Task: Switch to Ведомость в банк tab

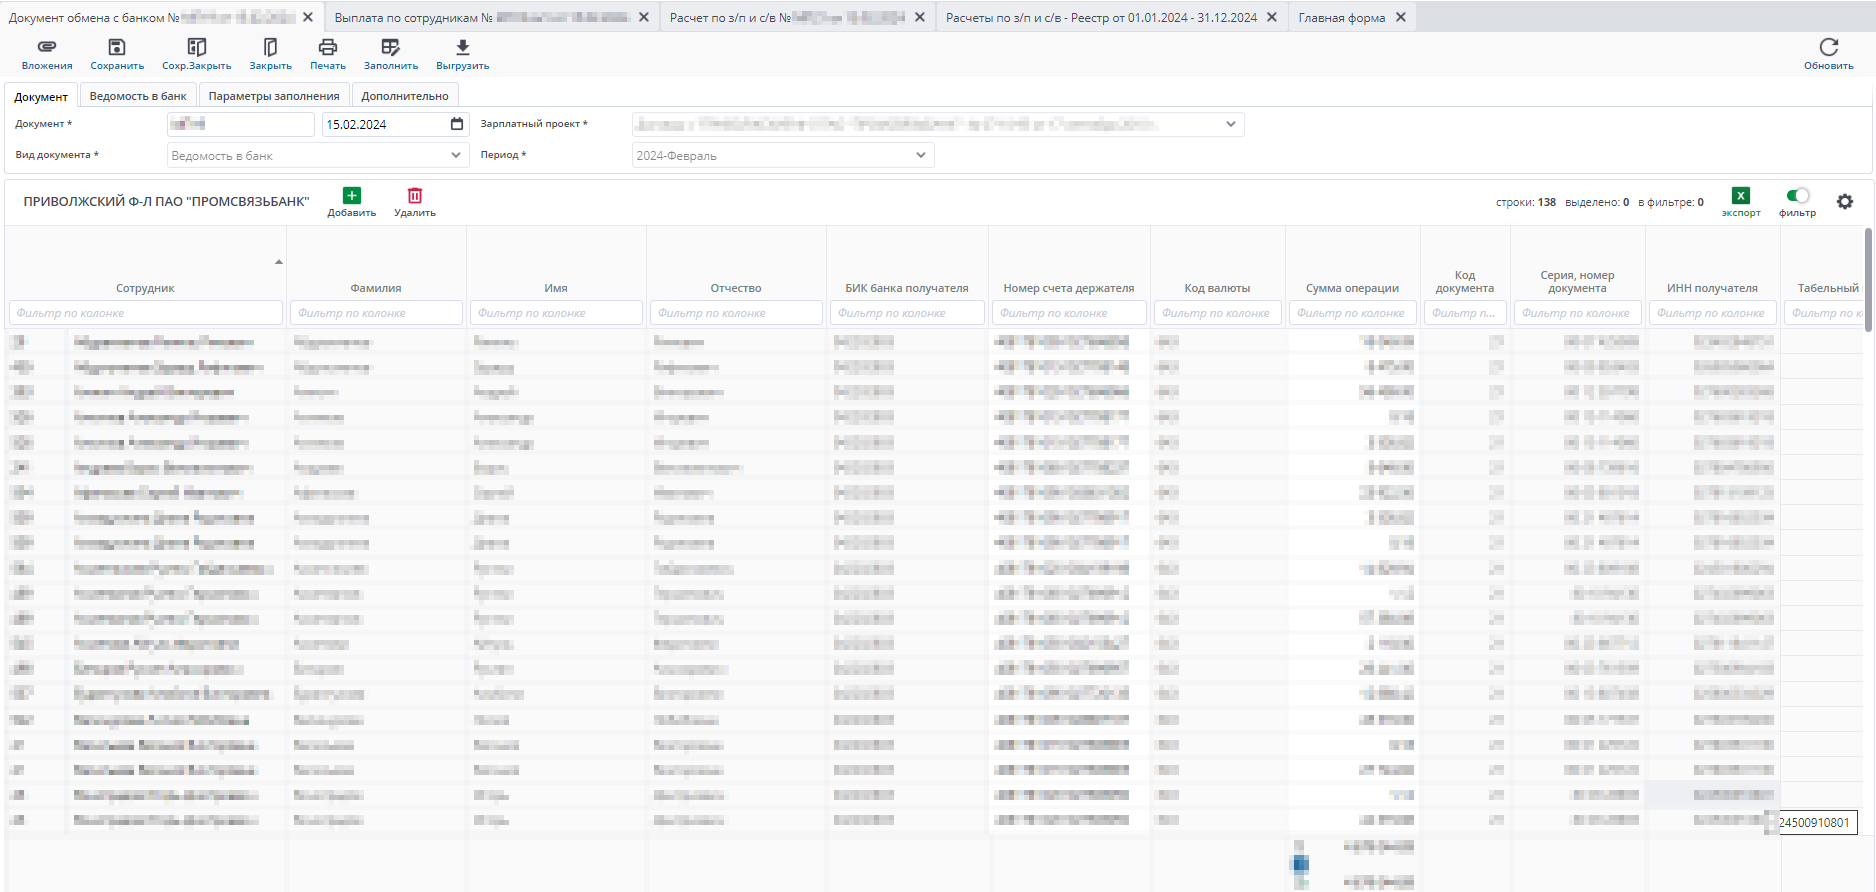Action: click(138, 96)
